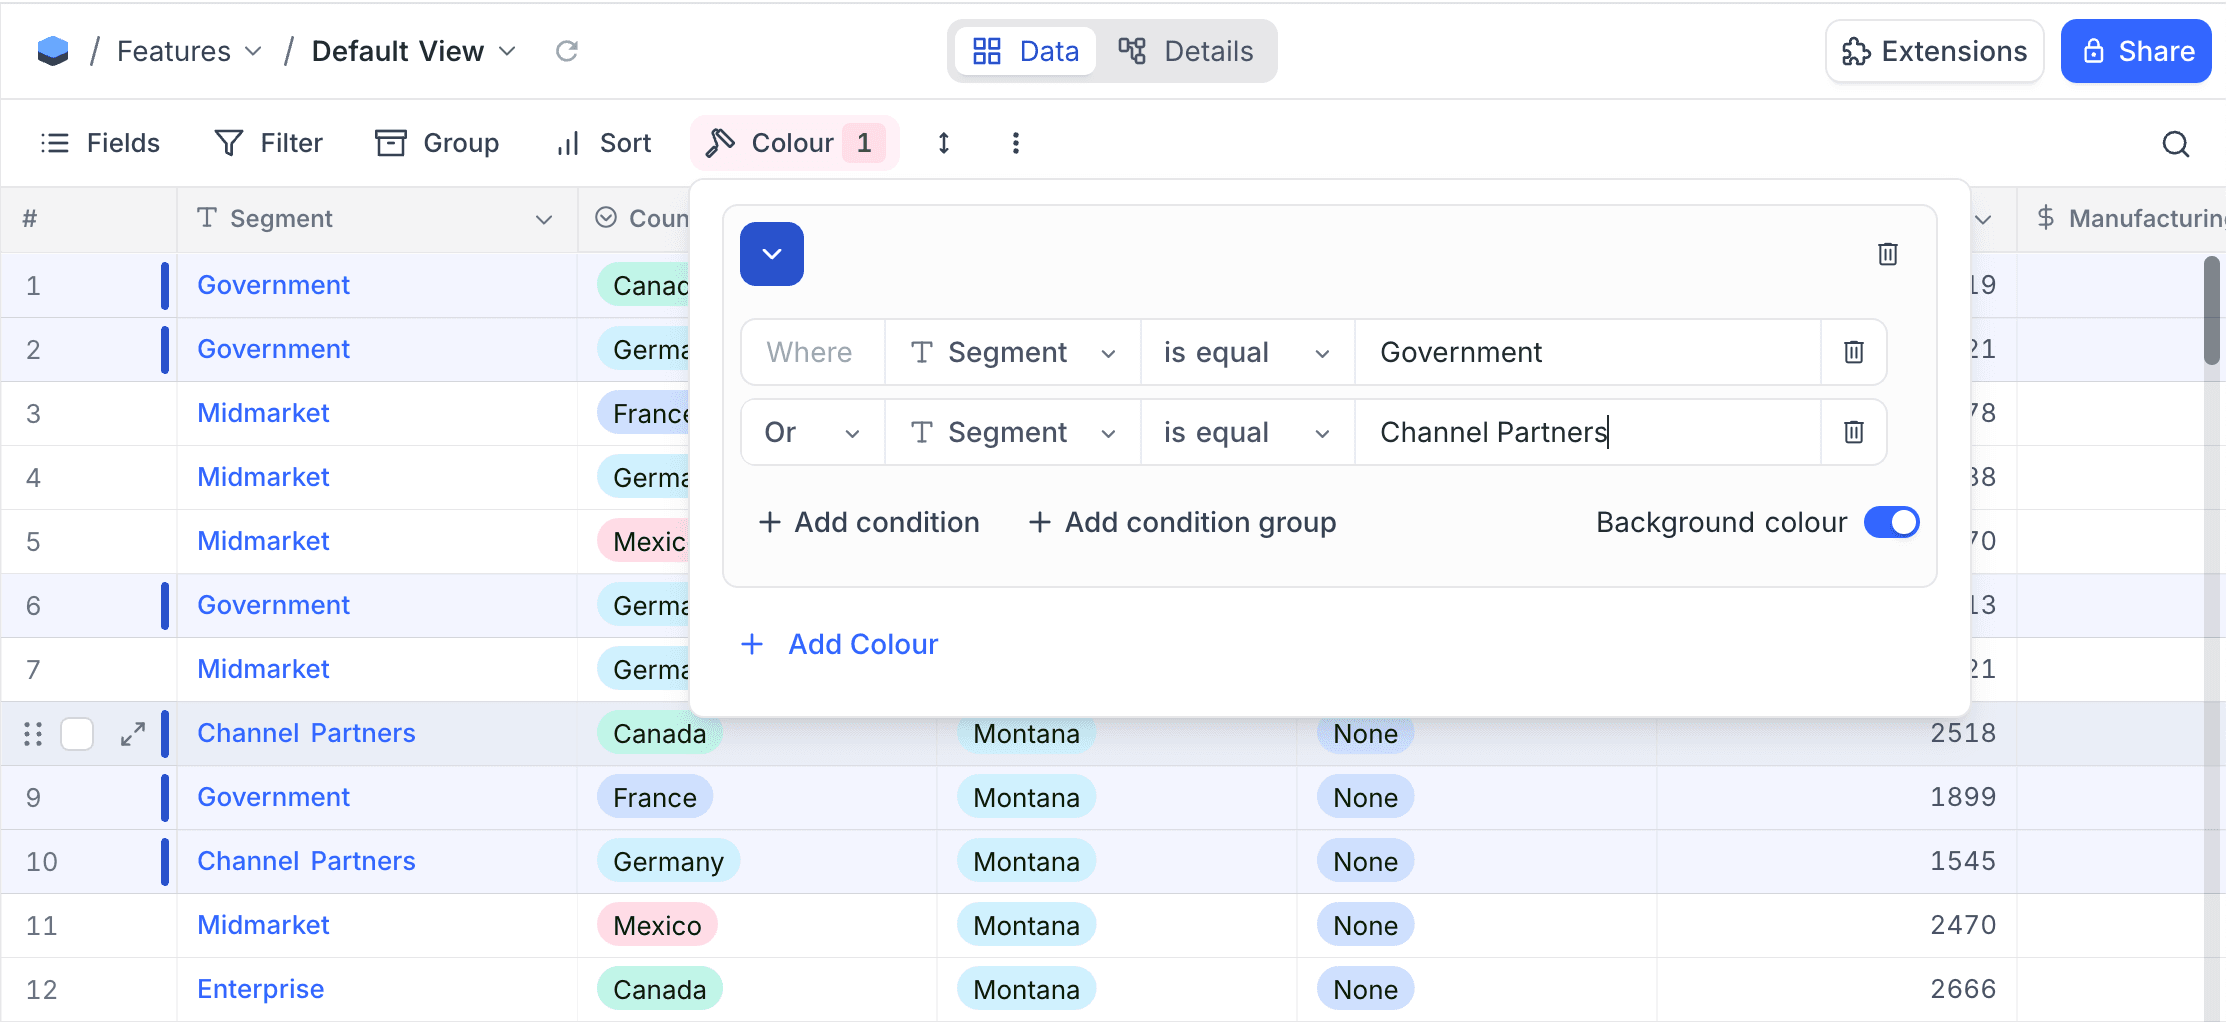This screenshot has height=1022, width=2226.
Task: Expand row 8 with the expand icon
Action: point(133,734)
